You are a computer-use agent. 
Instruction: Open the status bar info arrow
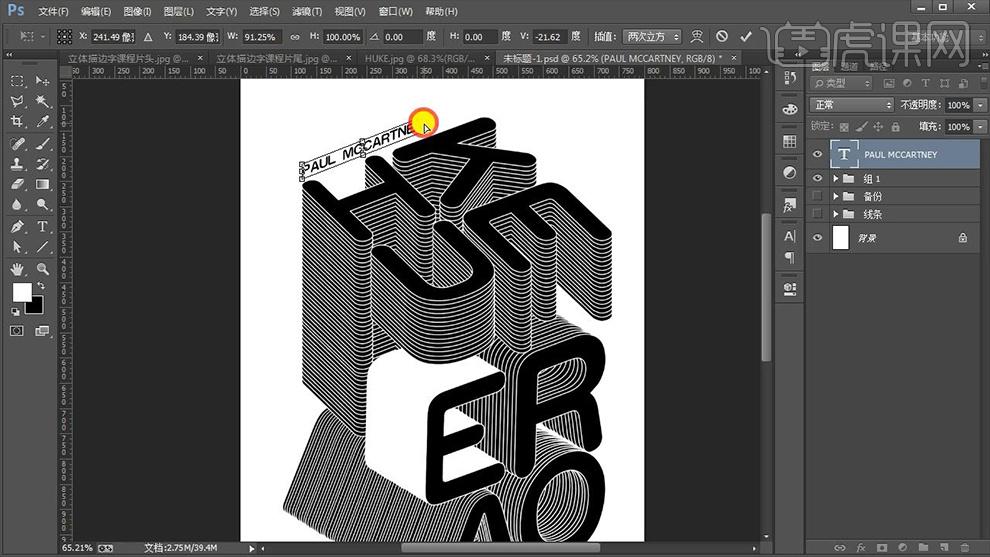click(251, 548)
